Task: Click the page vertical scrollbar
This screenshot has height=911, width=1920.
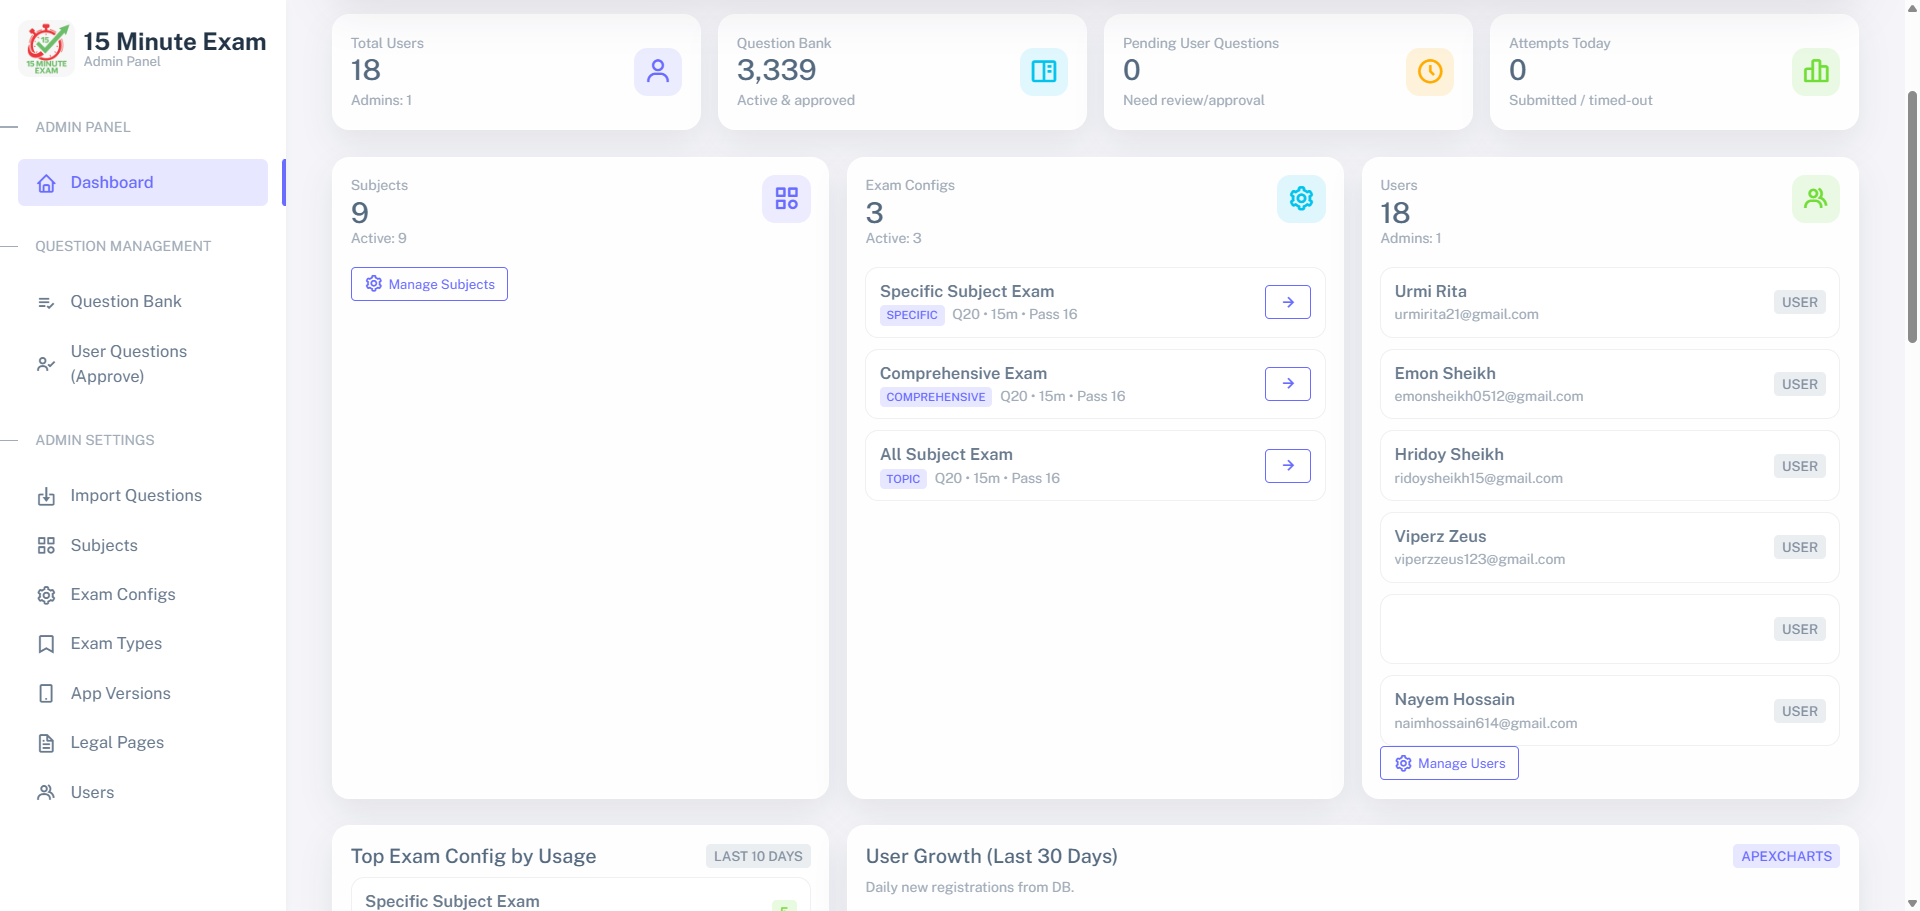Action: [x=1912, y=217]
